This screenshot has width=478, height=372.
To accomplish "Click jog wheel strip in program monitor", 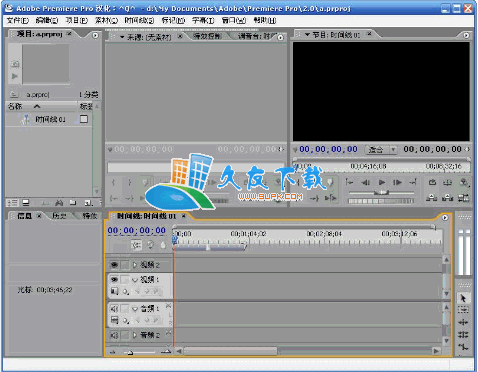I will 381,201.
